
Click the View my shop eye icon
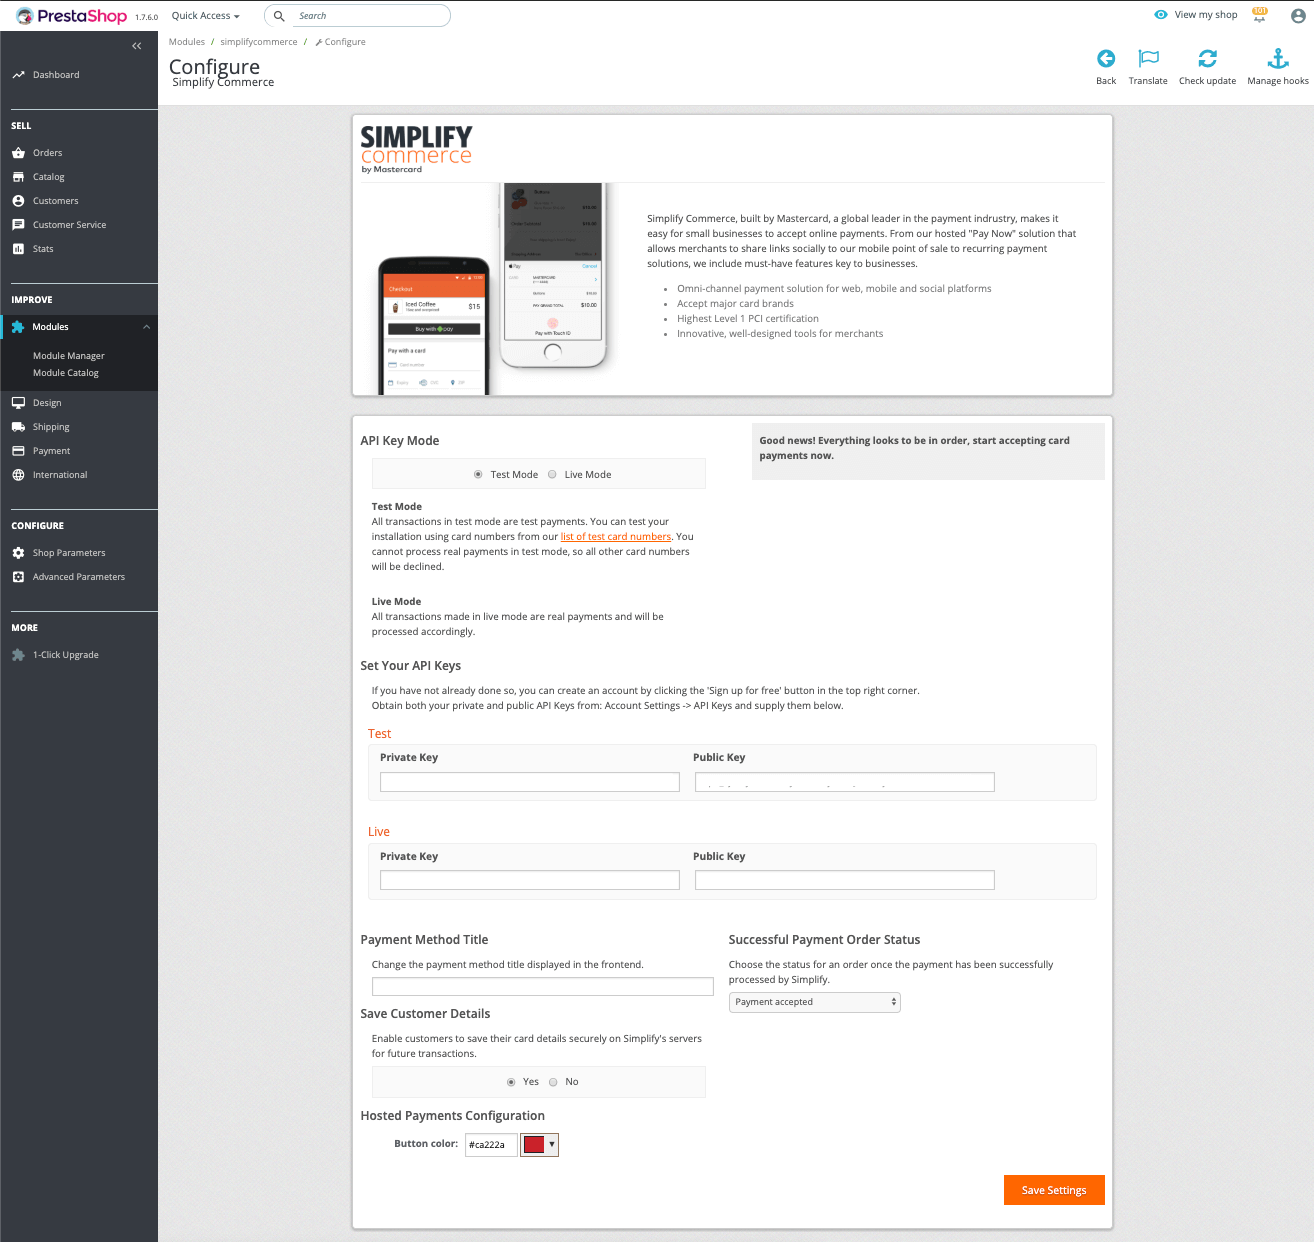pyautogui.click(x=1161, y=15)
